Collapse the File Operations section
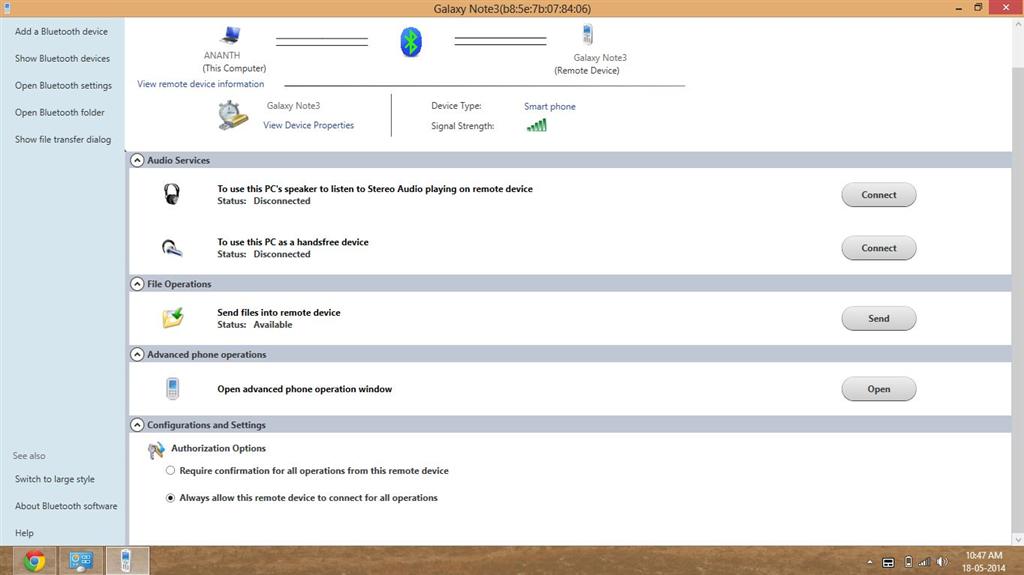The height and width of the screenshot is (575, 1024). [x=137, y=284]
